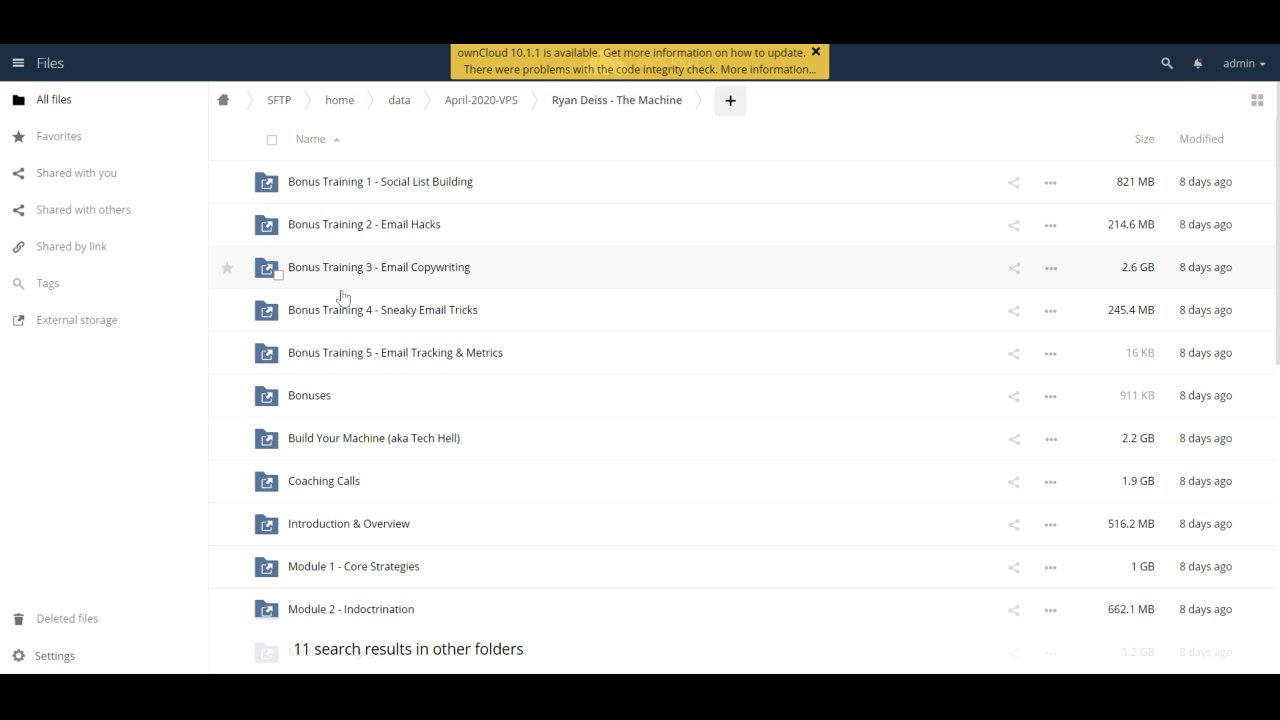The height and width of the screenshot is (720, 1280).
Task: Navigate to April-2020-VPS breadcrumb
Action: click(481, 100)
